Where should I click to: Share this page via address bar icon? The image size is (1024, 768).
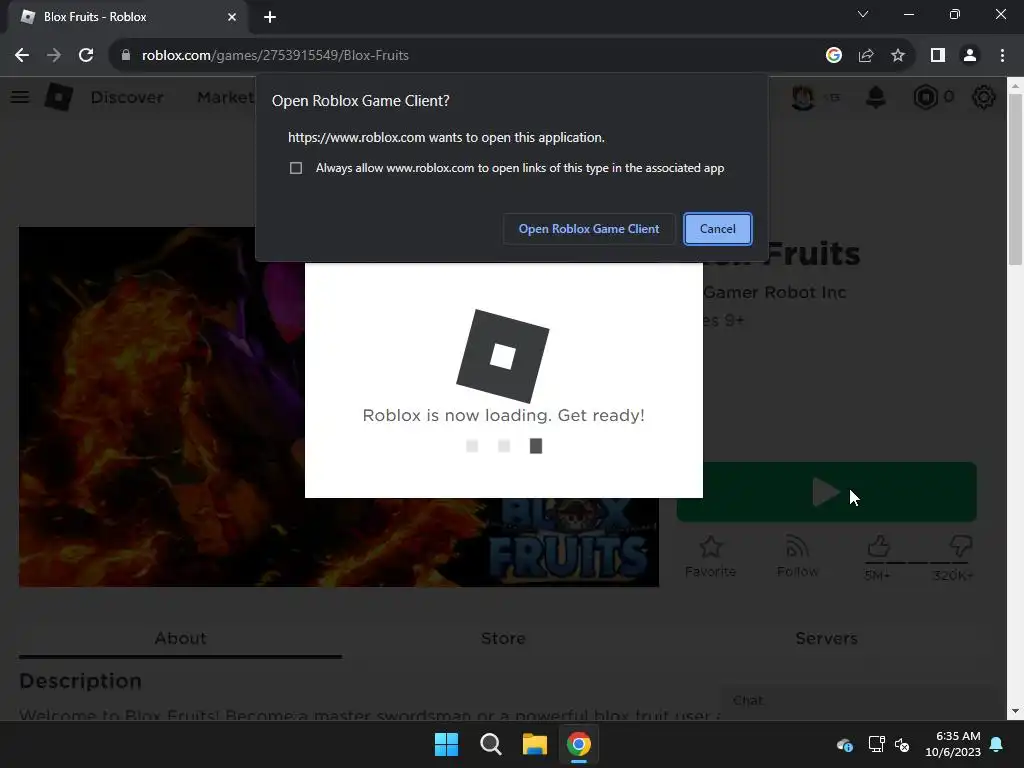[x=866, y=56]
